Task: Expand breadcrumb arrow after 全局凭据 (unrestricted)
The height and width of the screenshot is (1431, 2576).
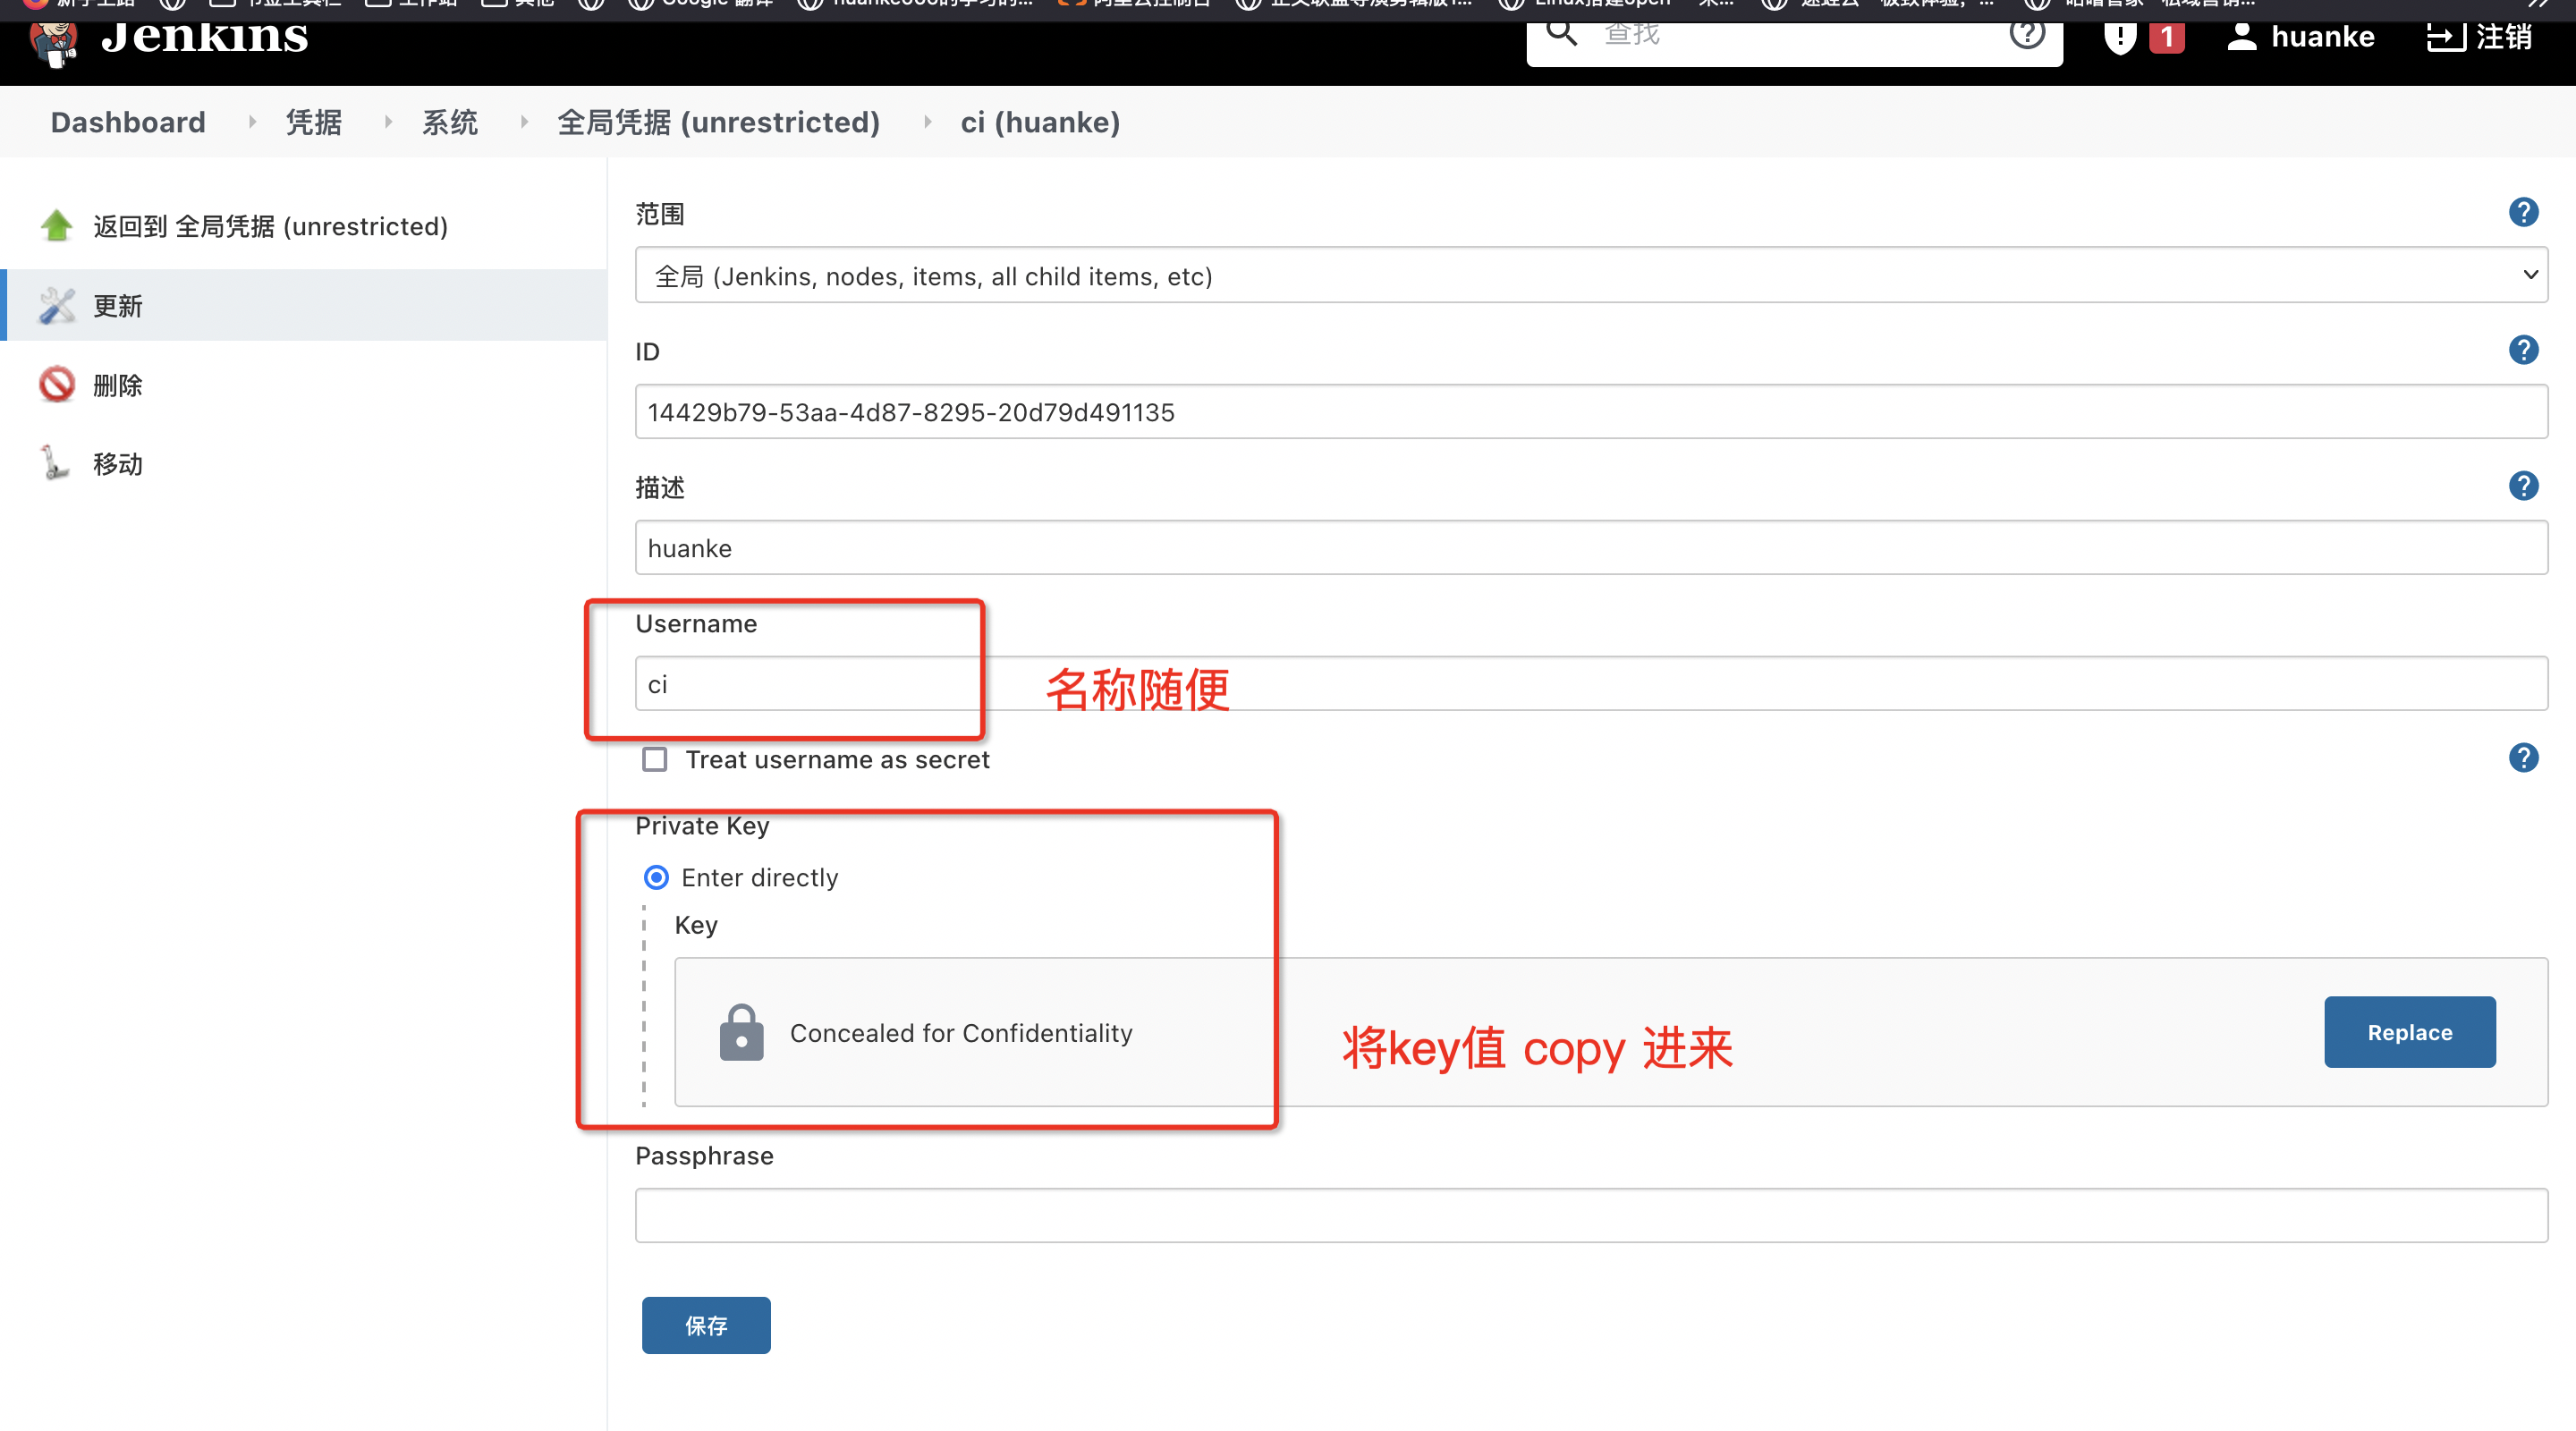Action: coord(927,122)
